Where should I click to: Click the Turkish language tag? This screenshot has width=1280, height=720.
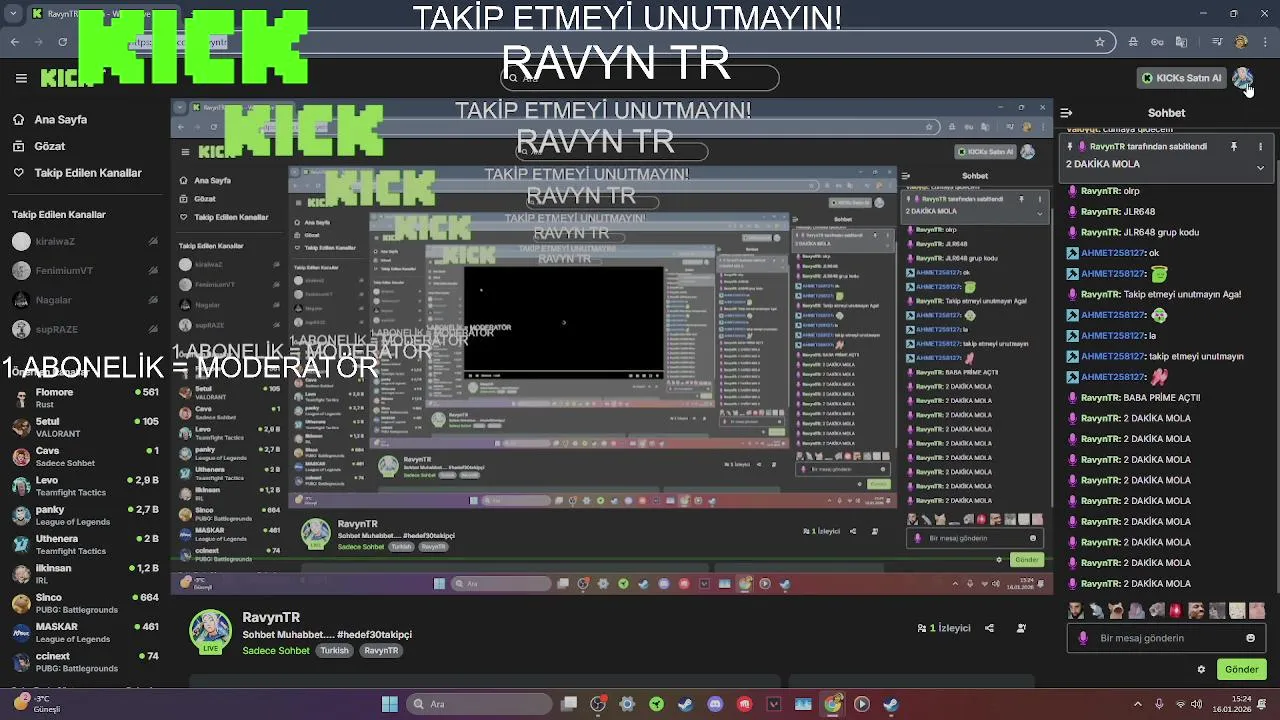pyautogui.click(x=334, y=651)
